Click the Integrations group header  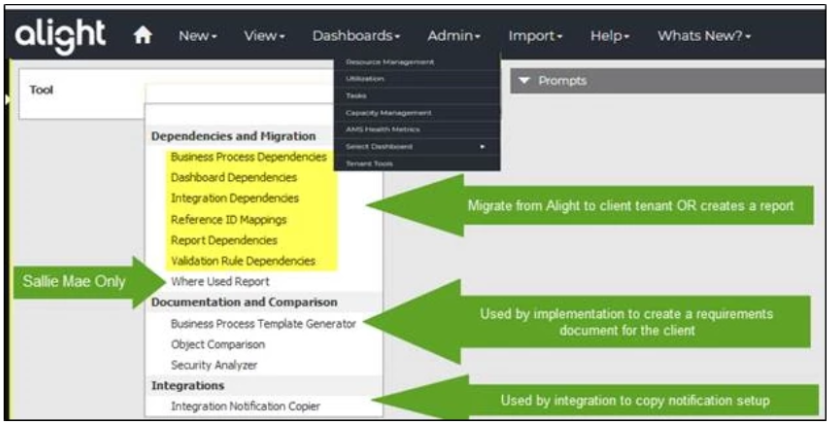[188, 386]
